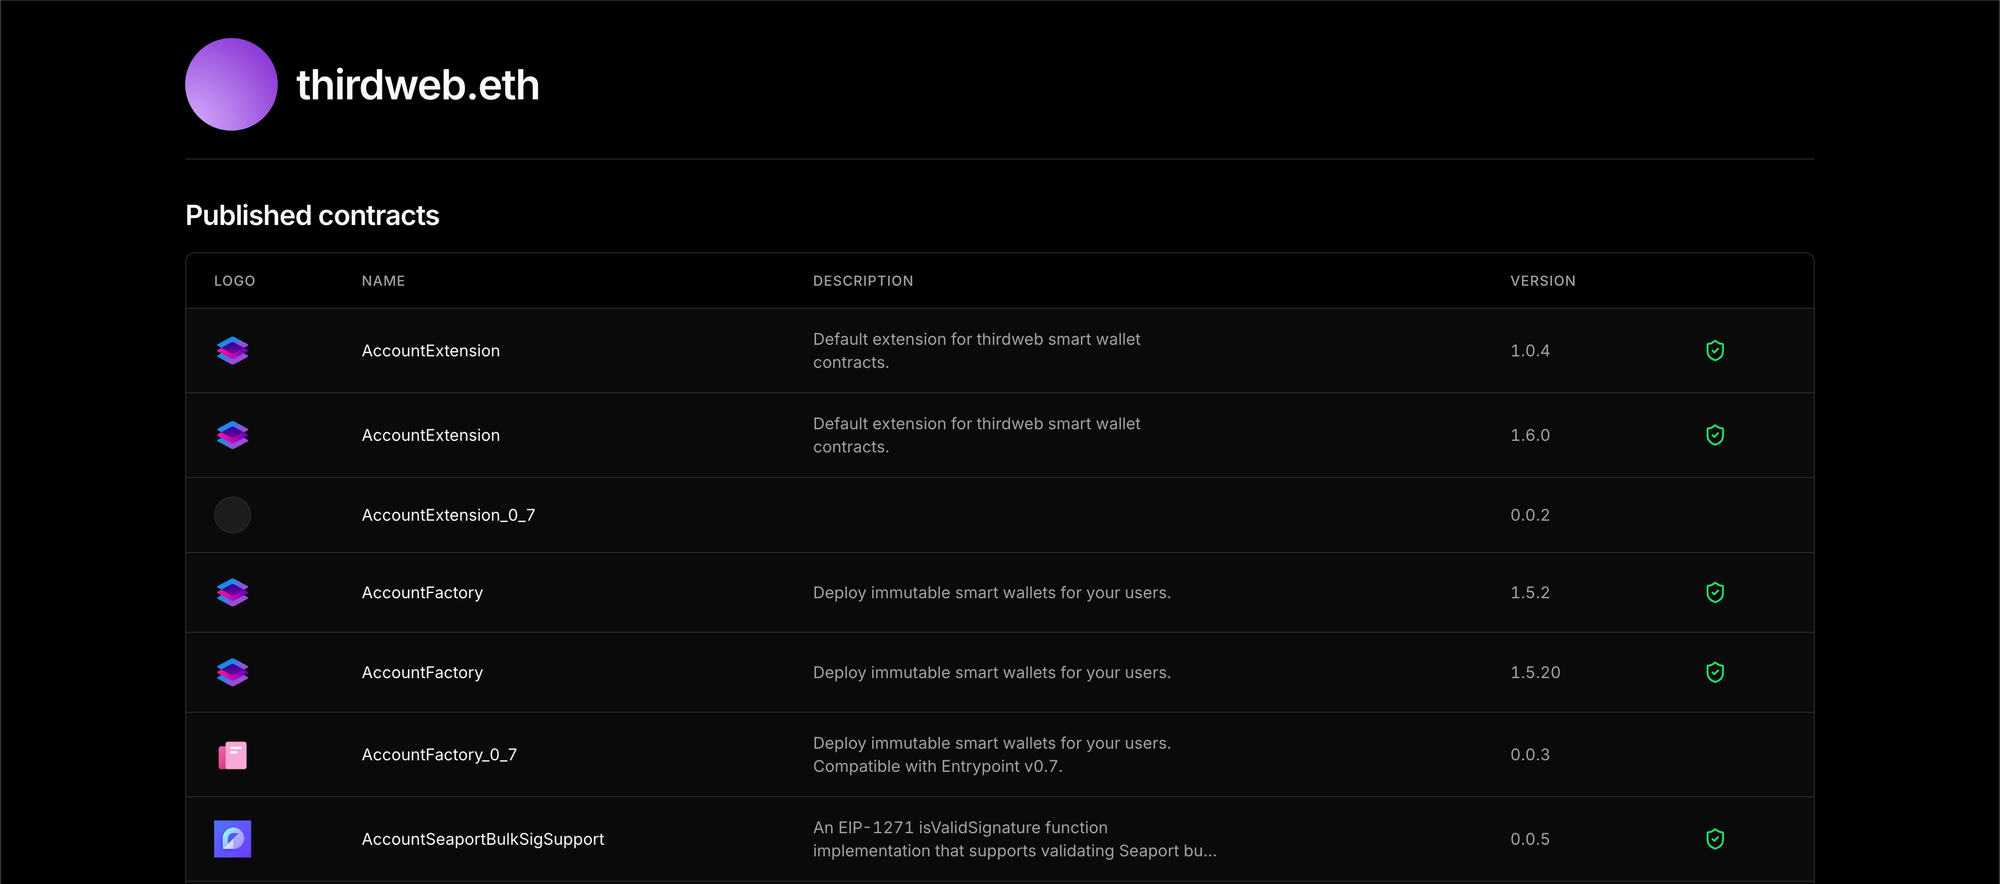Click description of AccountFactory 1.5.20 row
Viewport: 2000px width, 884px height.
(x=992, y=673)
